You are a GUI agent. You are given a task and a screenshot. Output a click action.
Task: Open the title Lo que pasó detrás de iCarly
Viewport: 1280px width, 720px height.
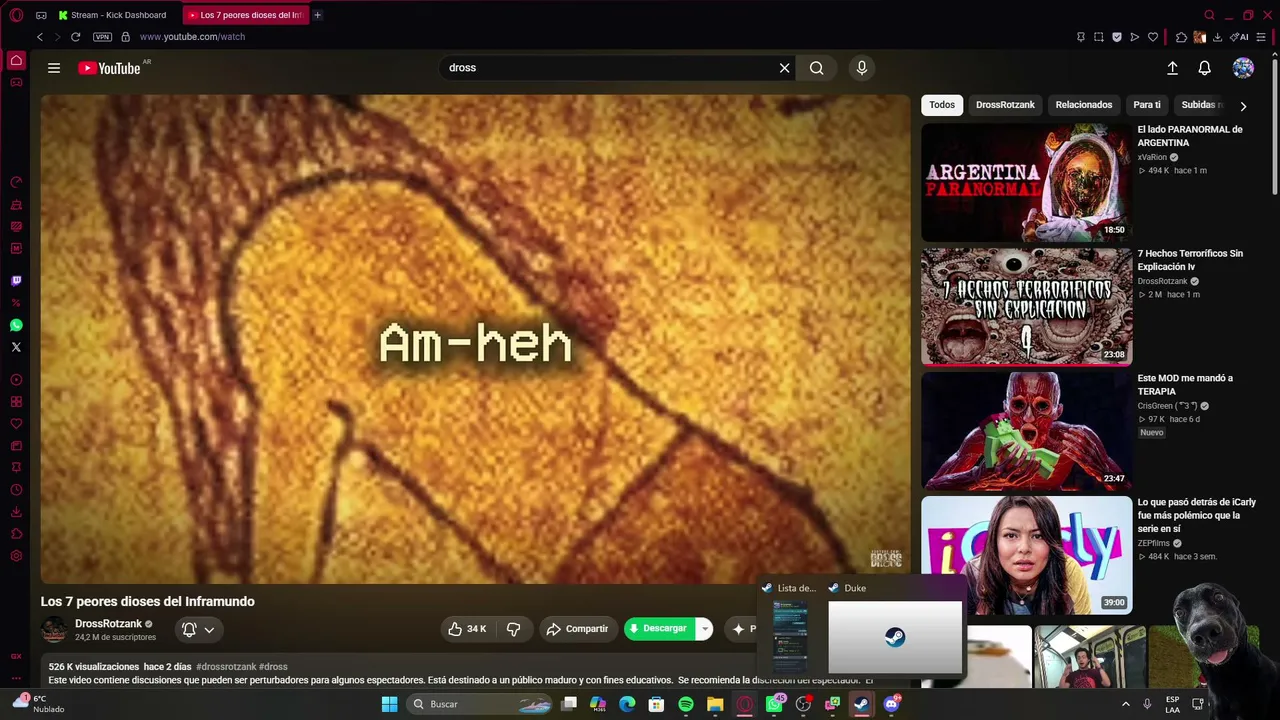pyautogui.click(x=1196, y=515)
